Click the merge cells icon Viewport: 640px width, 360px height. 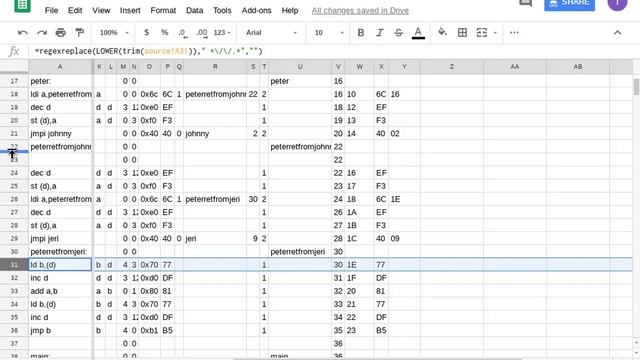pos(482,33)
